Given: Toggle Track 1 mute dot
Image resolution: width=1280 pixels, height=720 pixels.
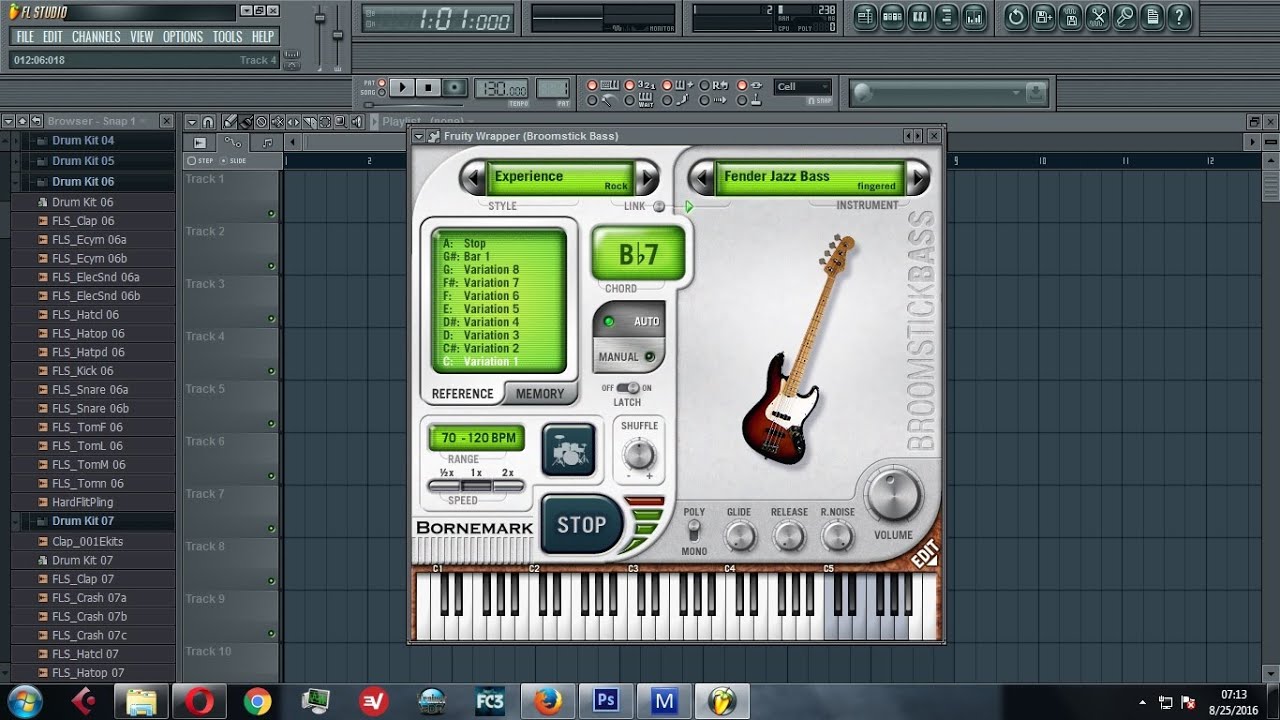Looking at the screenshot, I should pyautogui.click(x=271, y=214).
